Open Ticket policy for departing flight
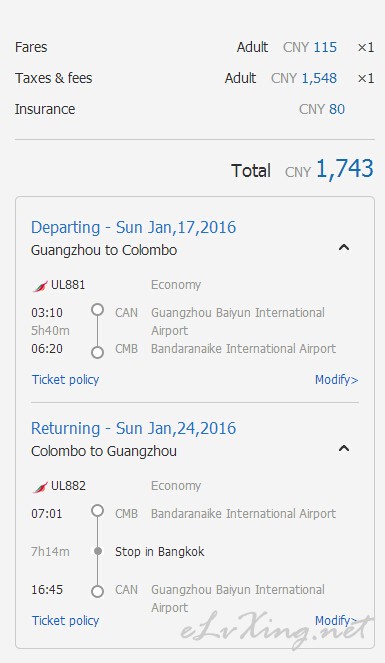This screenshot has width=385, height=663. 66,380
